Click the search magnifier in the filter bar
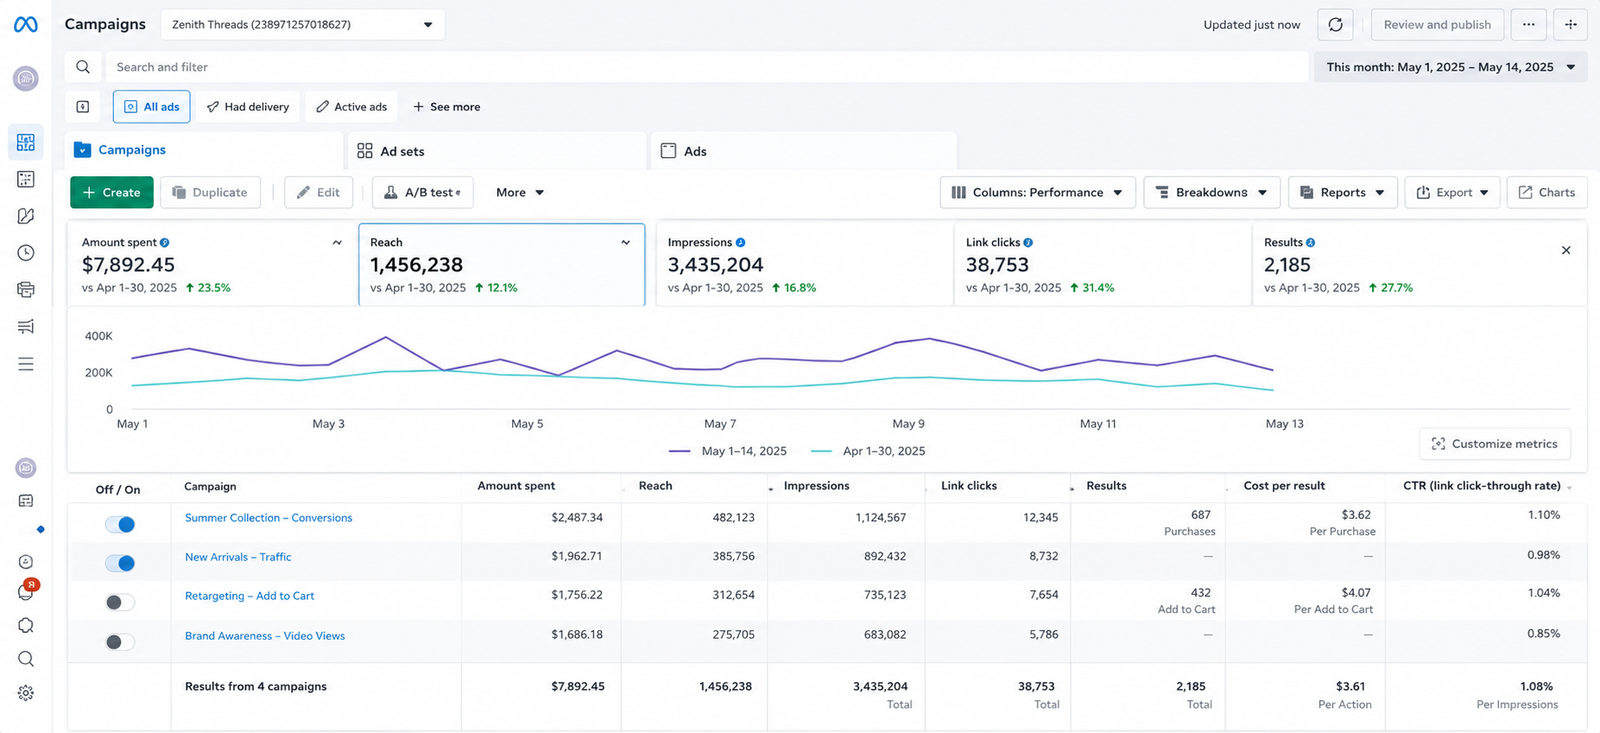The height and width of the screenshot is (733, 1600). (83, 67)
